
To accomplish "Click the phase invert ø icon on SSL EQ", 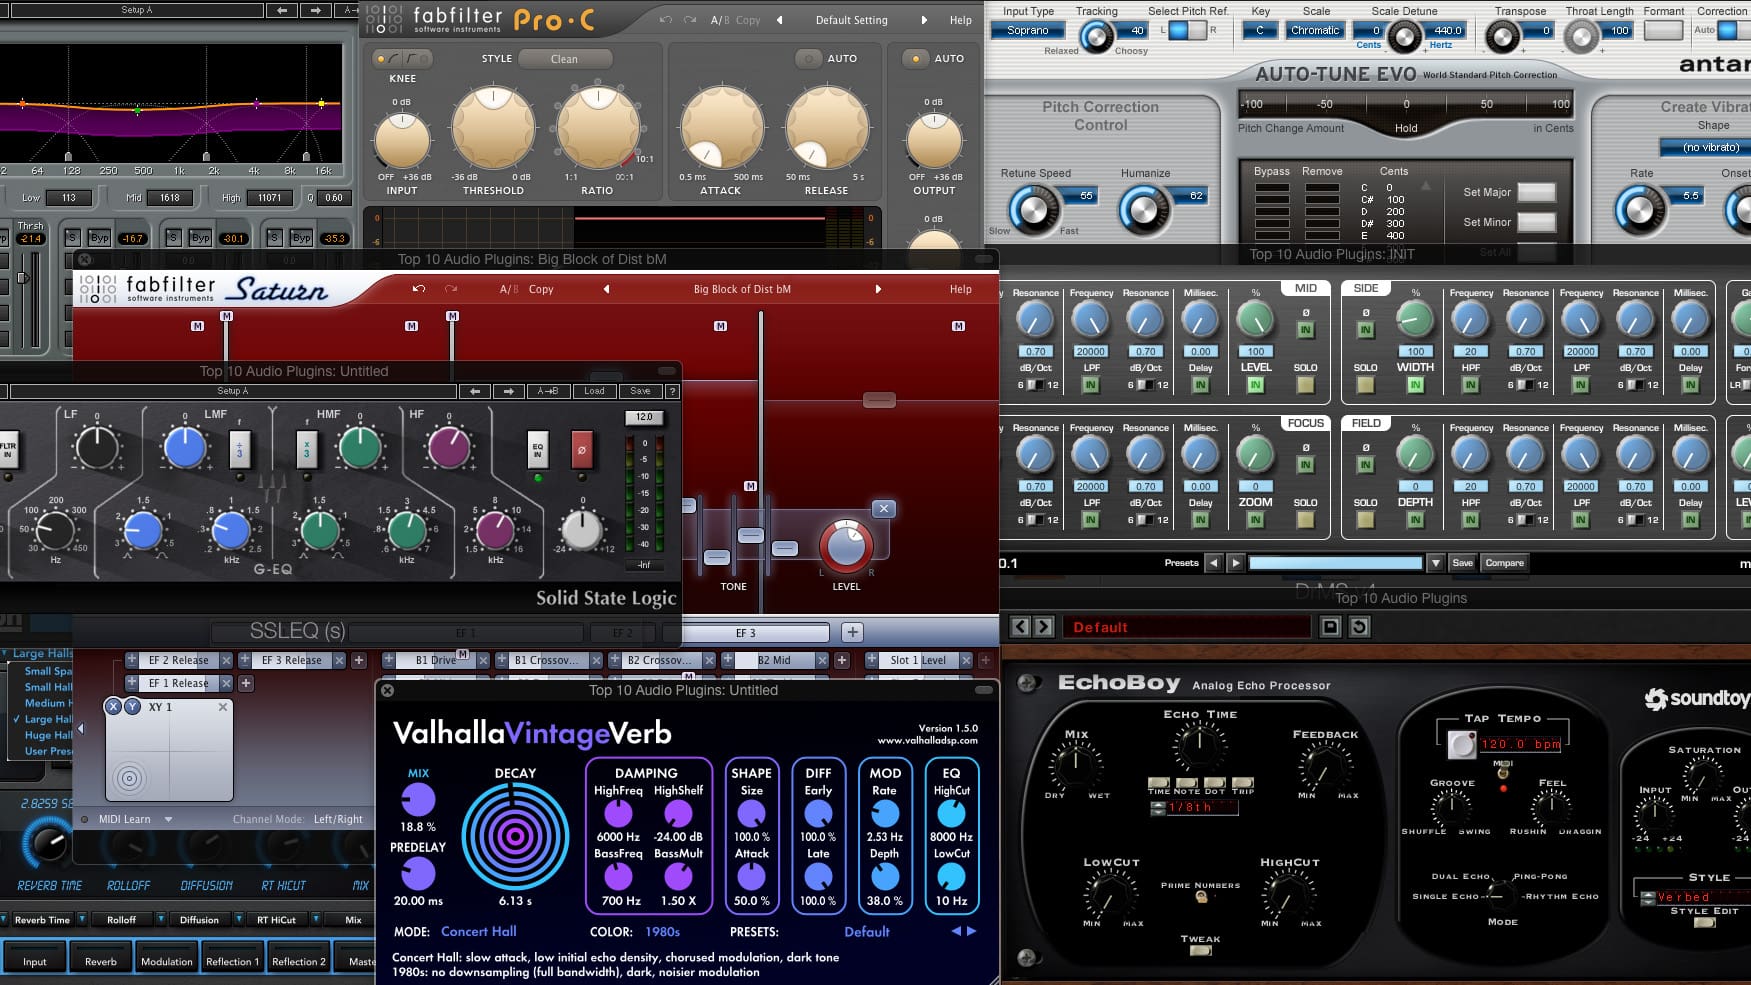I will point(583,450).
